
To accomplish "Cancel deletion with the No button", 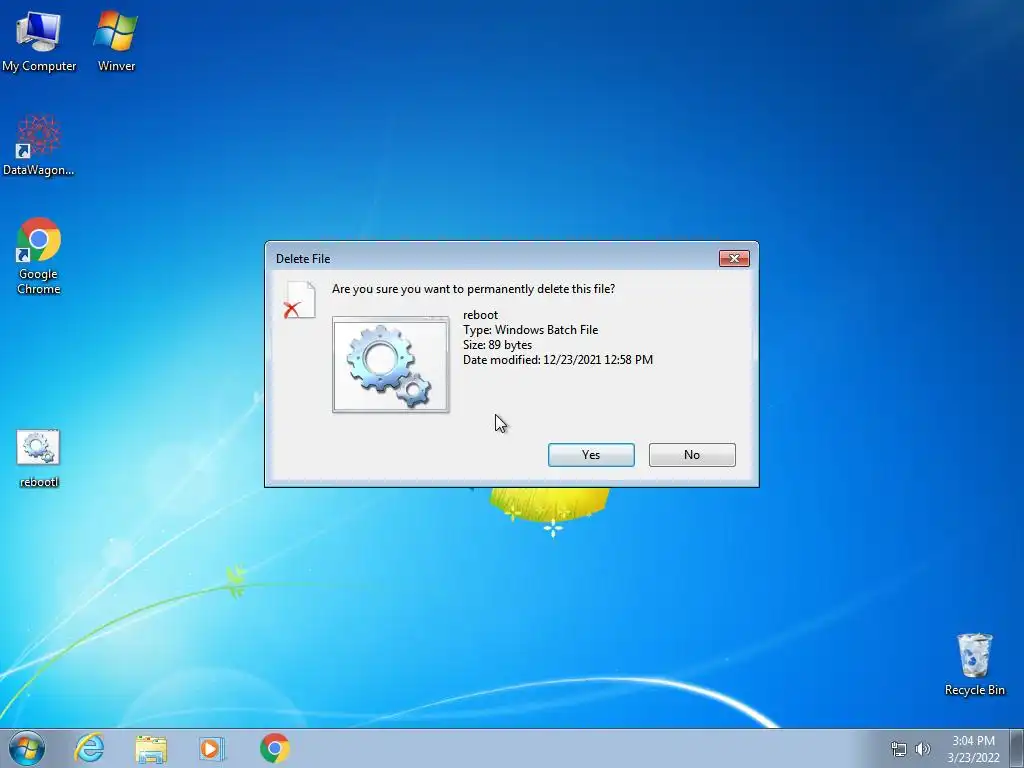I will click(x=692, y=455).
